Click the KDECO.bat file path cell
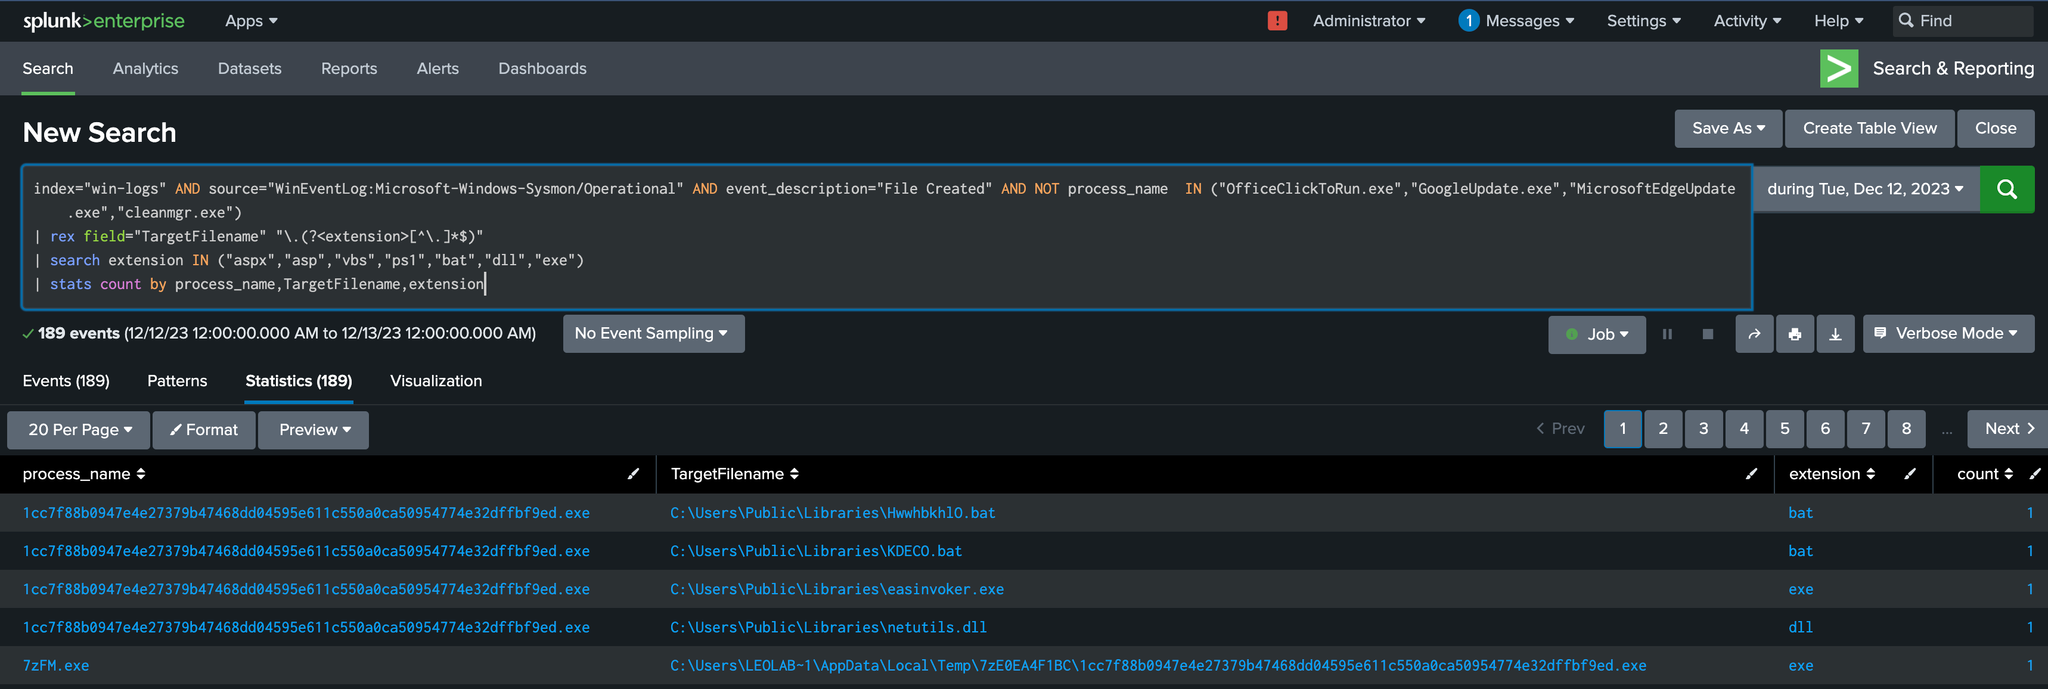The height and width of the screenshot is (689, 2048). 816,551
